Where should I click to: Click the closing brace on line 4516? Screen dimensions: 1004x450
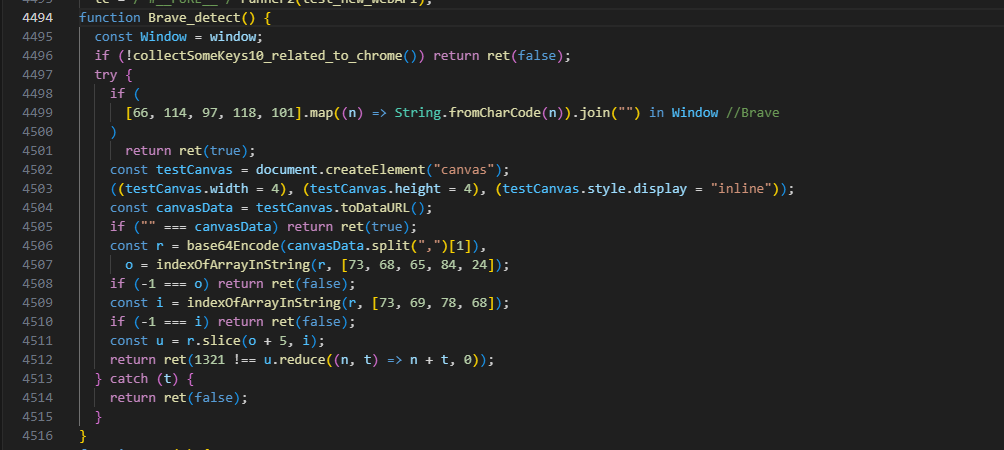pos(83,436)
